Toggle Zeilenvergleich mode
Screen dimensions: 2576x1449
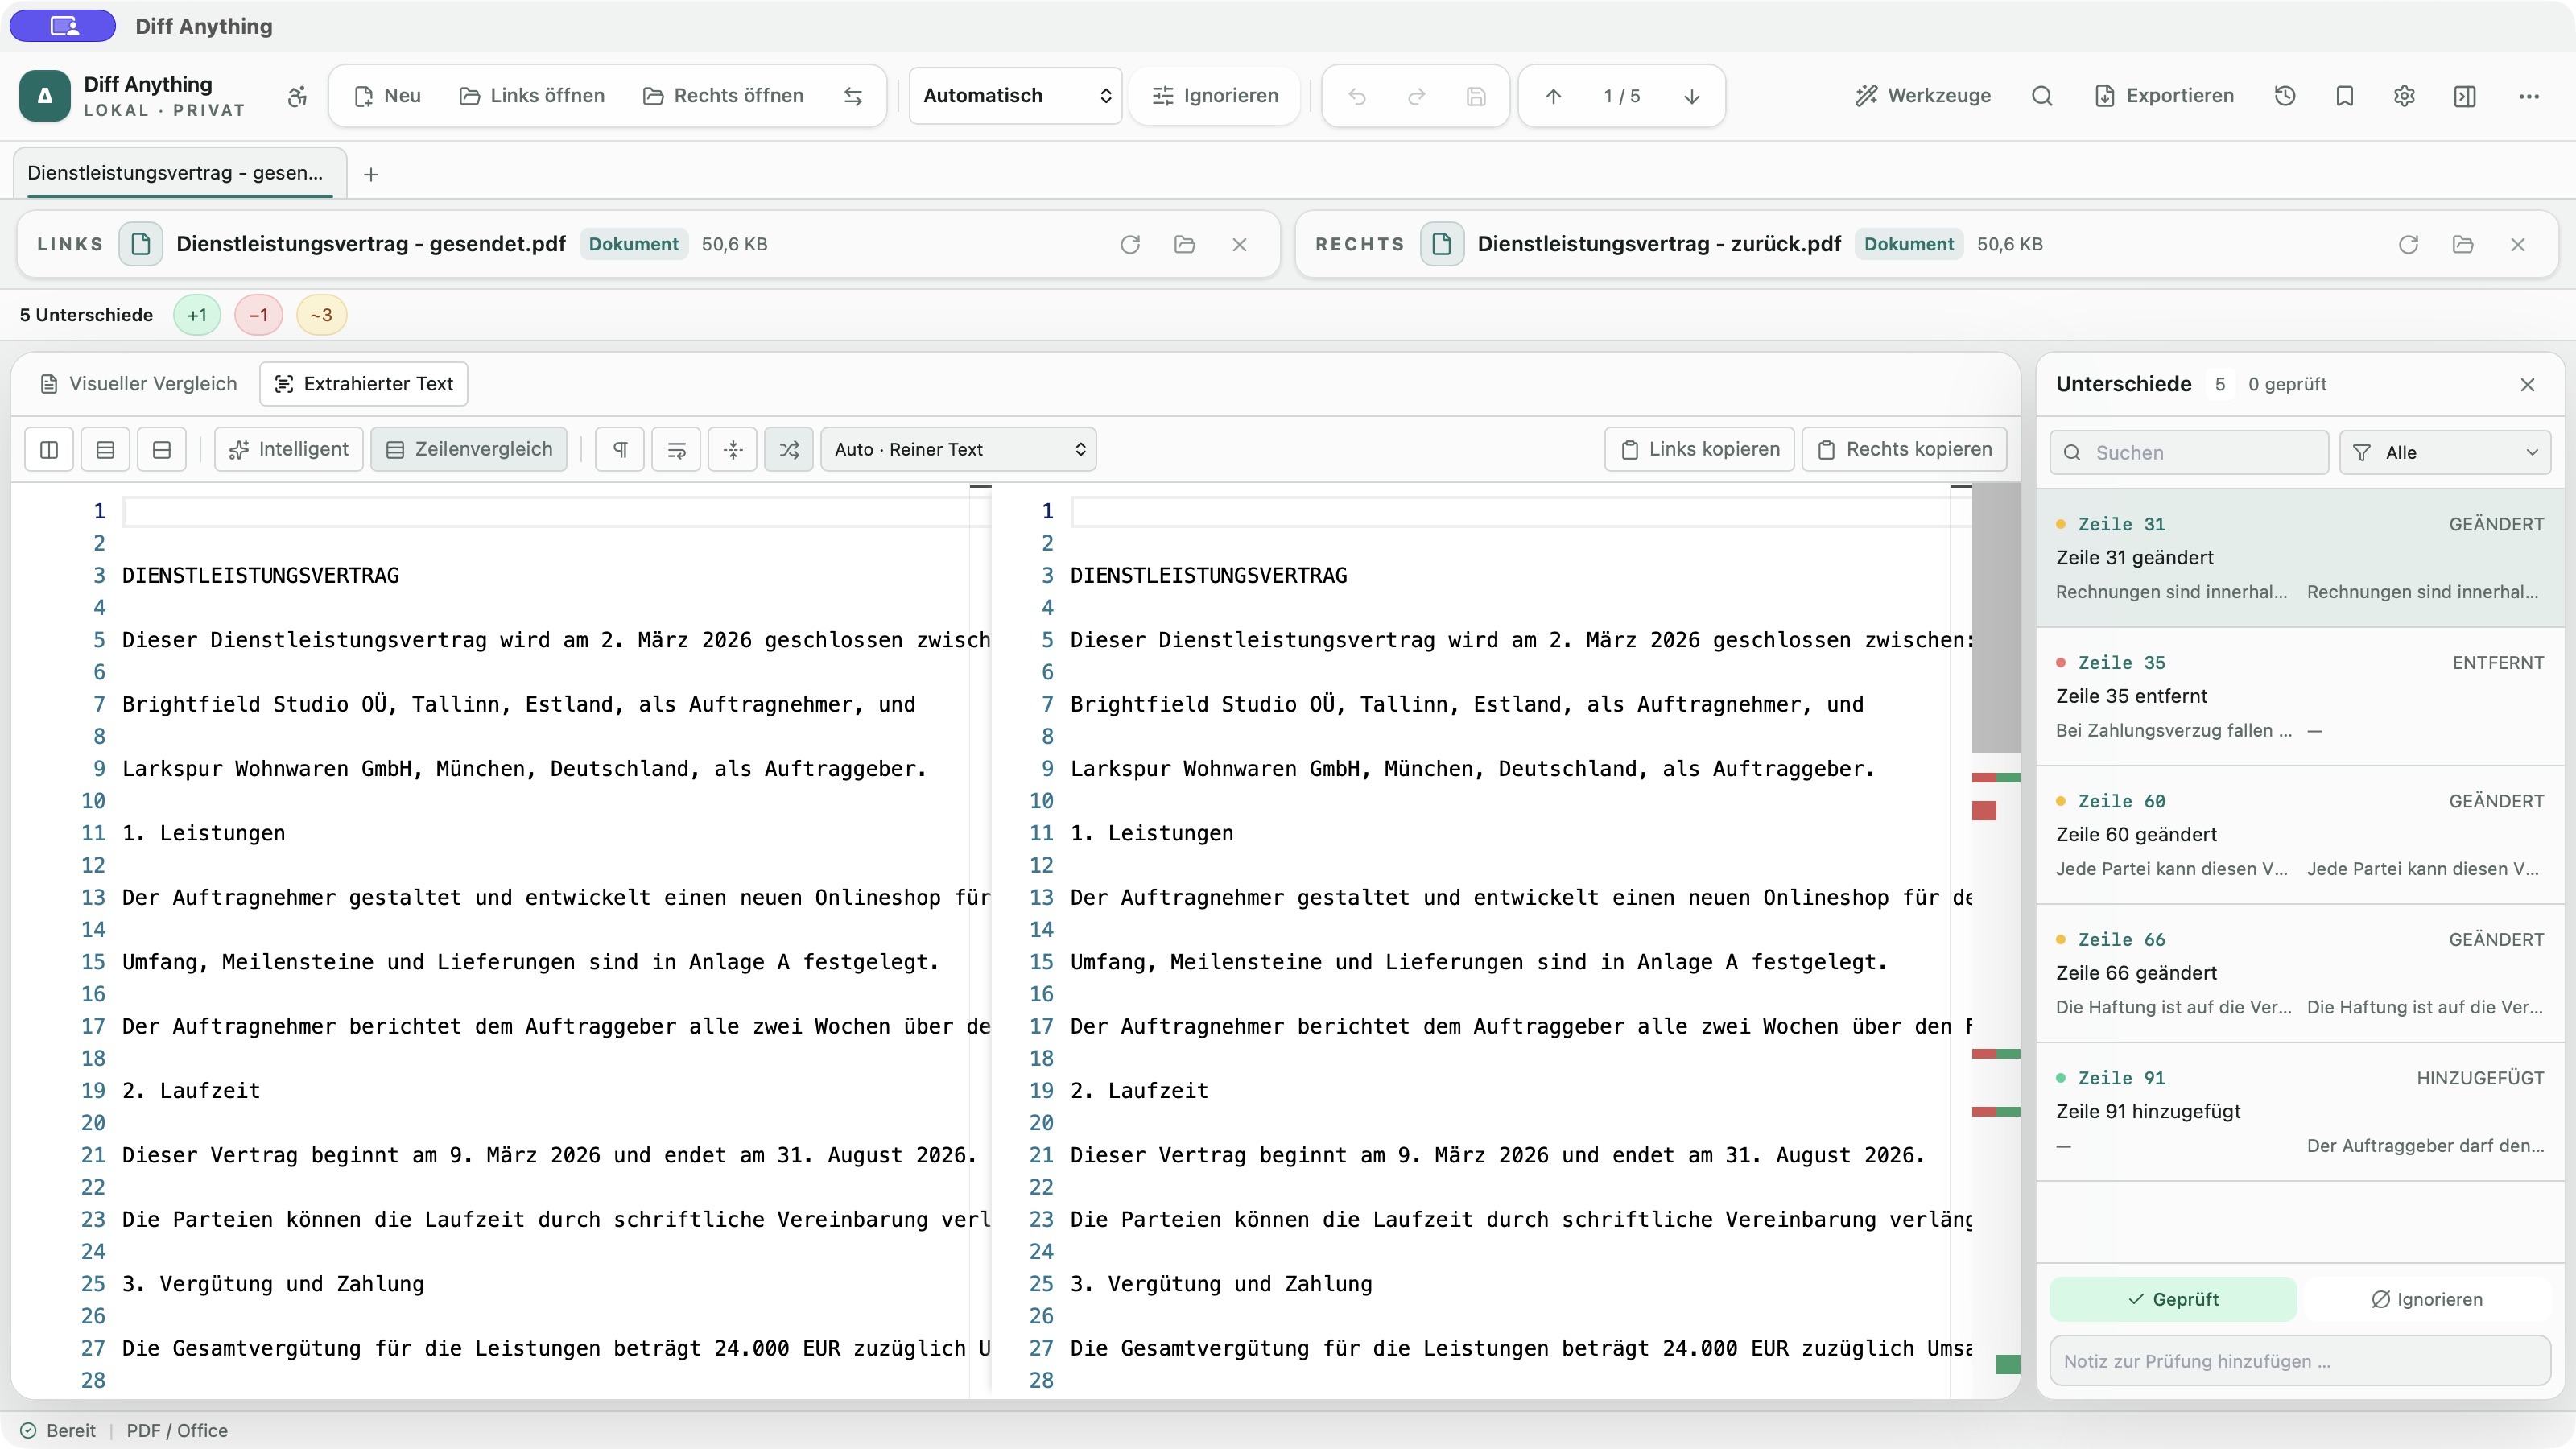(469, 450)
